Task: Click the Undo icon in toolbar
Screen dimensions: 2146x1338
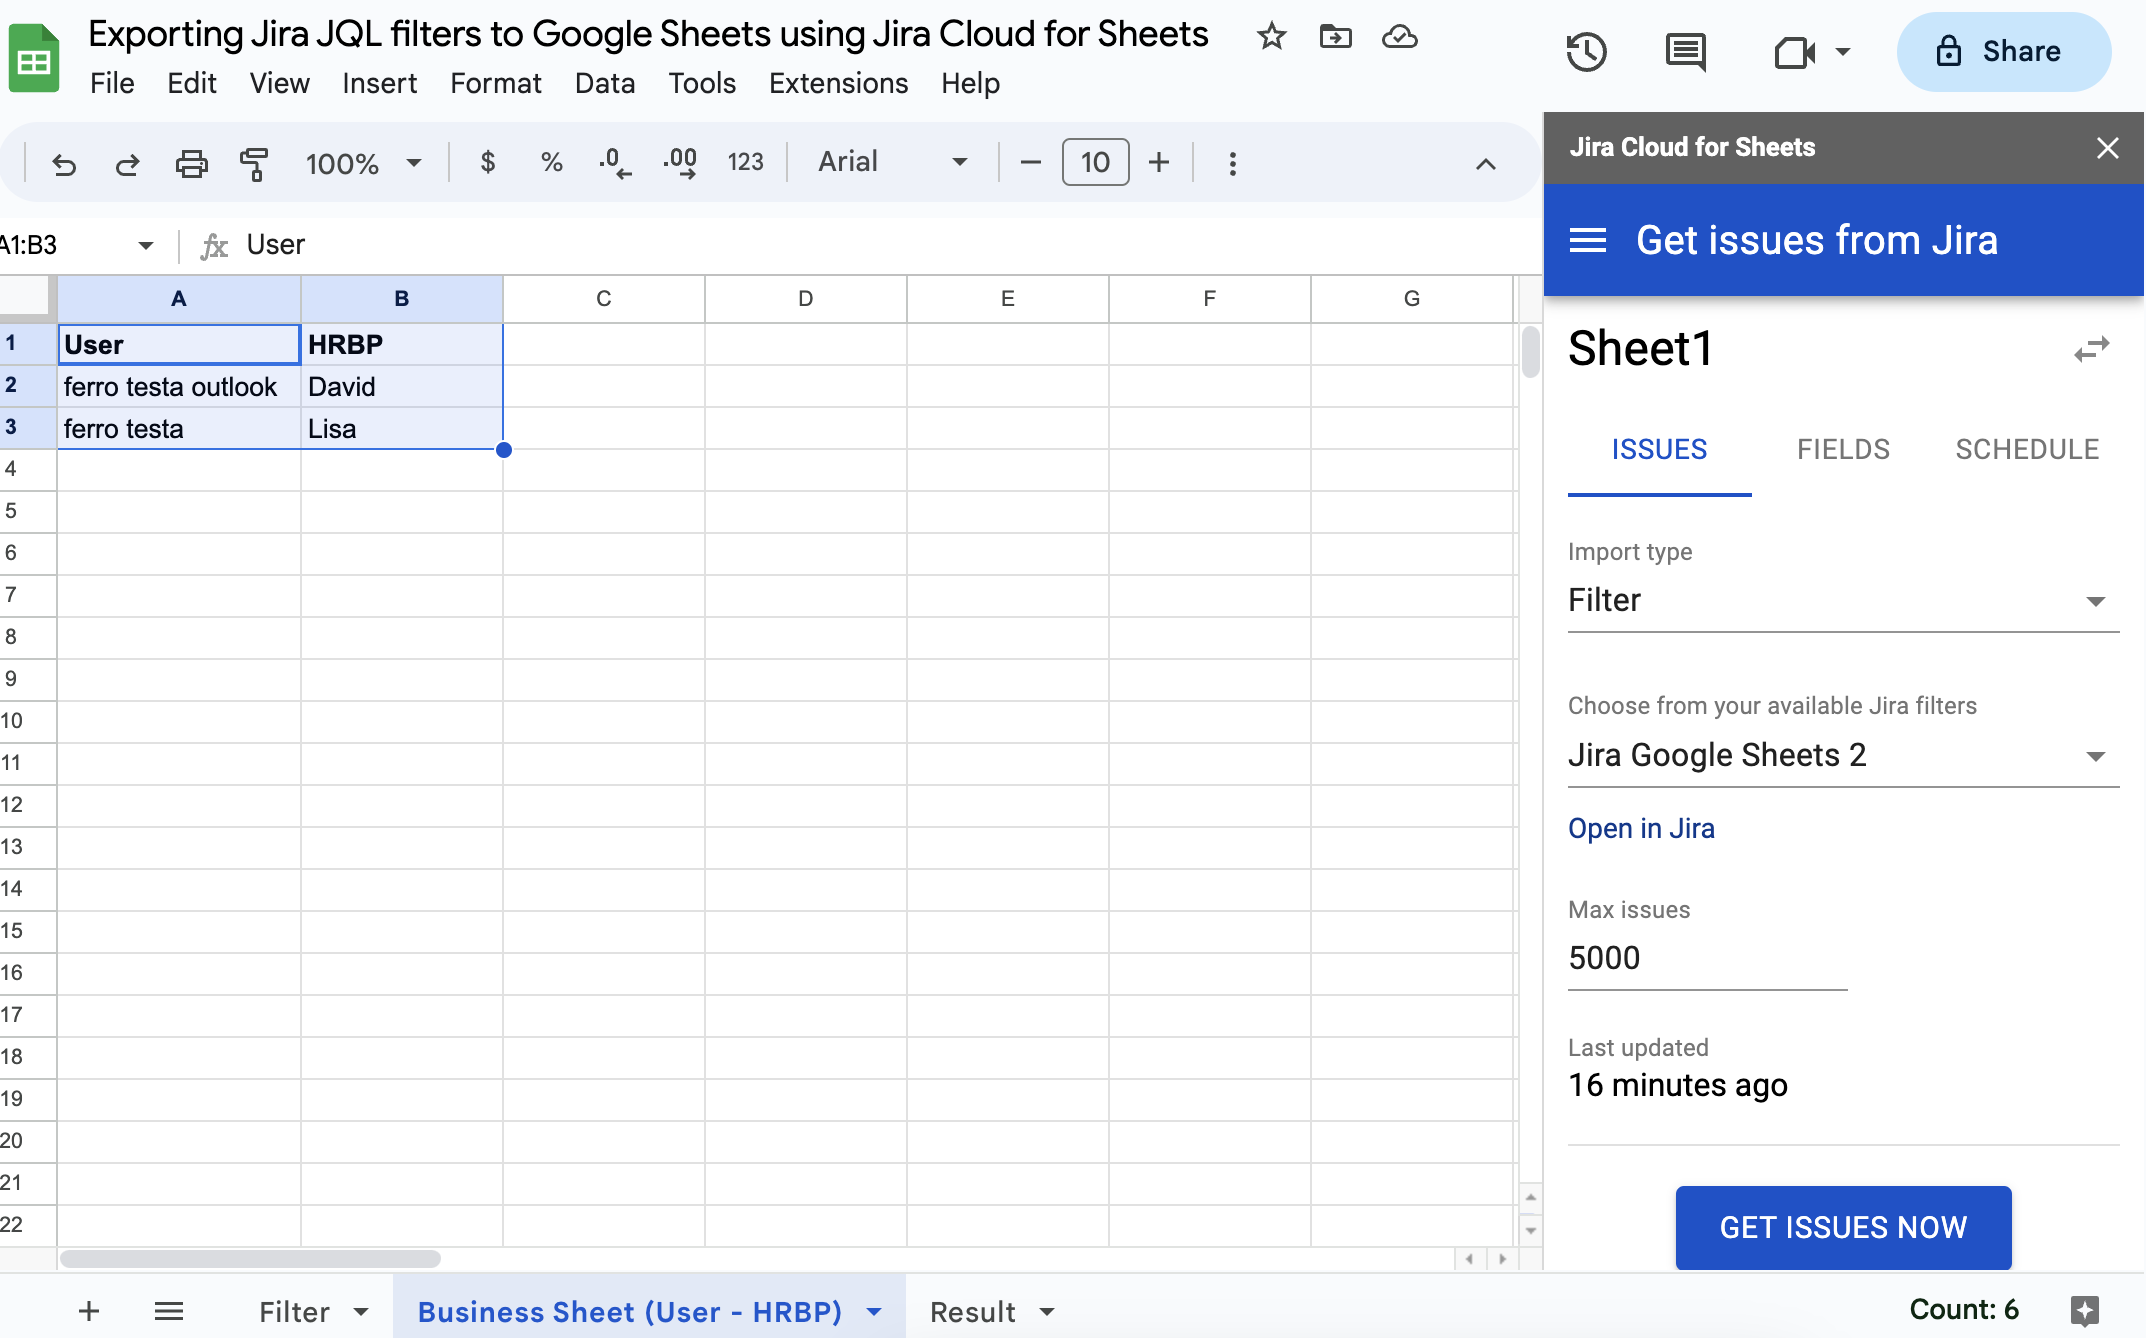Action: 64,163
